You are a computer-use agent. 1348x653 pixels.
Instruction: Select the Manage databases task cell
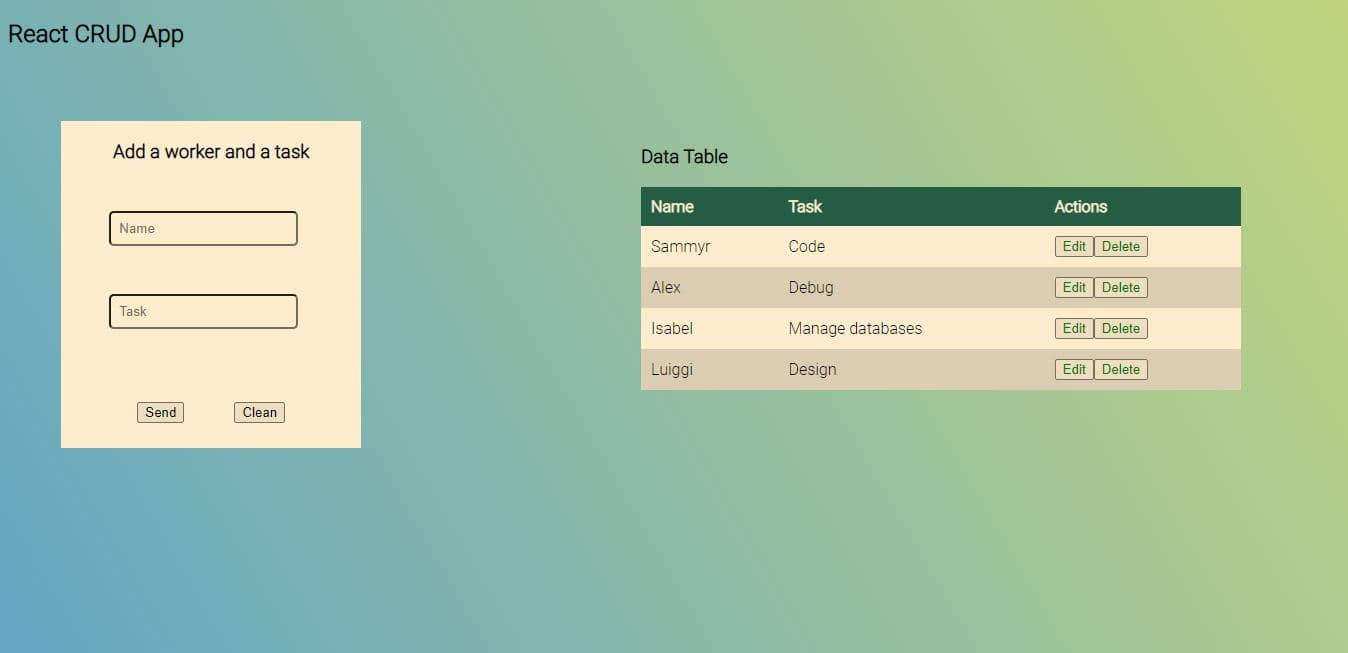pyautogui.click(x=855, y=329)
